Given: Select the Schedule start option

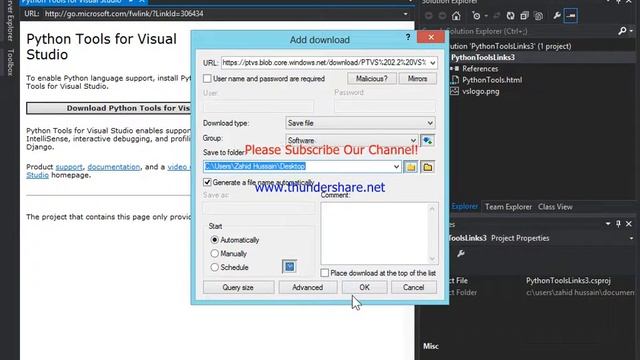Looking at the screenshot, I should tap(214, 267).
